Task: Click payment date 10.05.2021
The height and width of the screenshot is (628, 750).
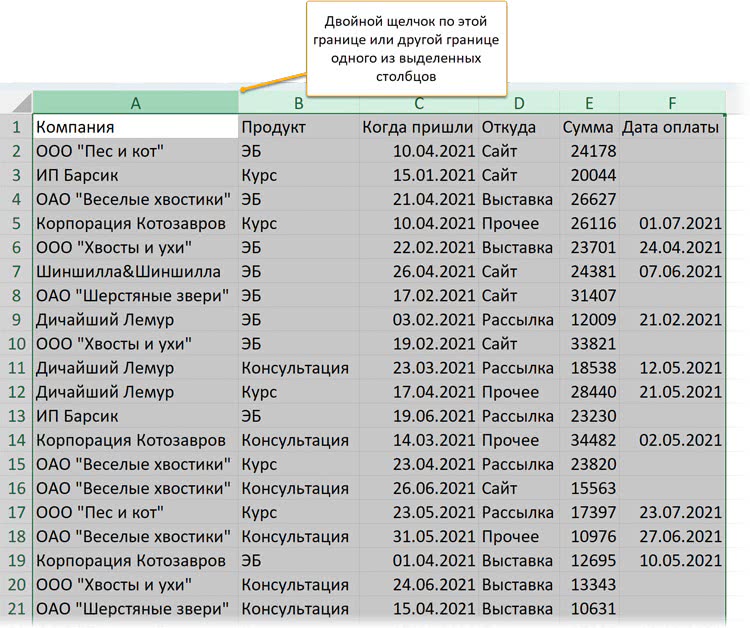Action: pos(672,560)
